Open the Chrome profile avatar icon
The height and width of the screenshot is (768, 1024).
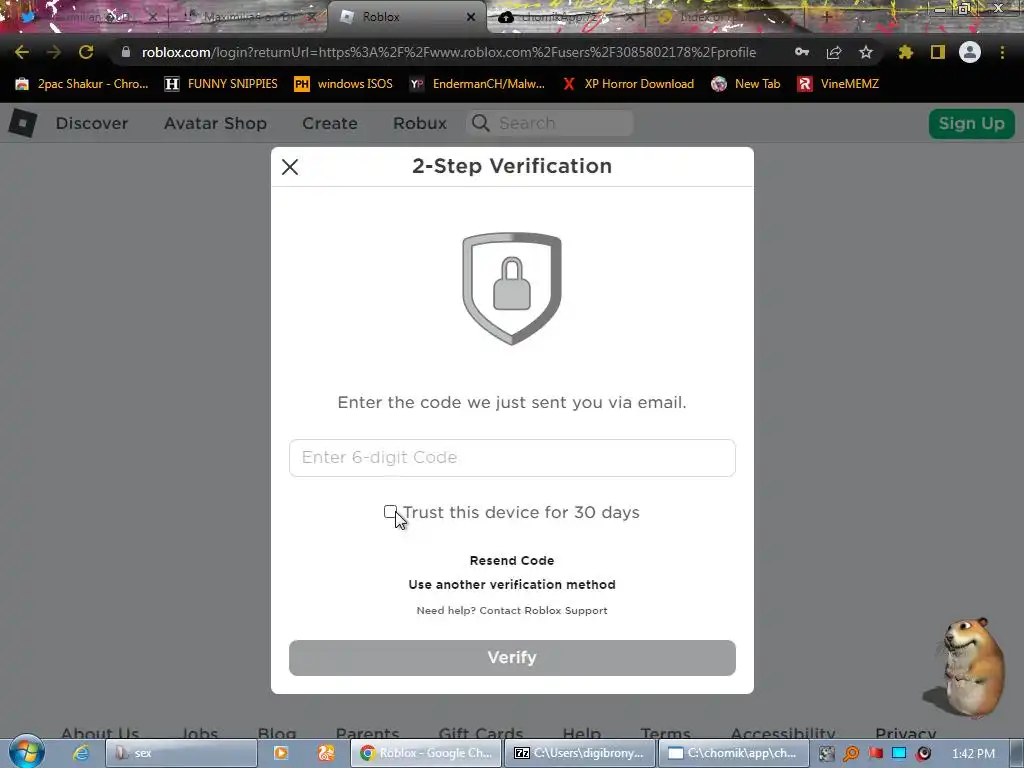pyautogui.click(x=970, y=52)
